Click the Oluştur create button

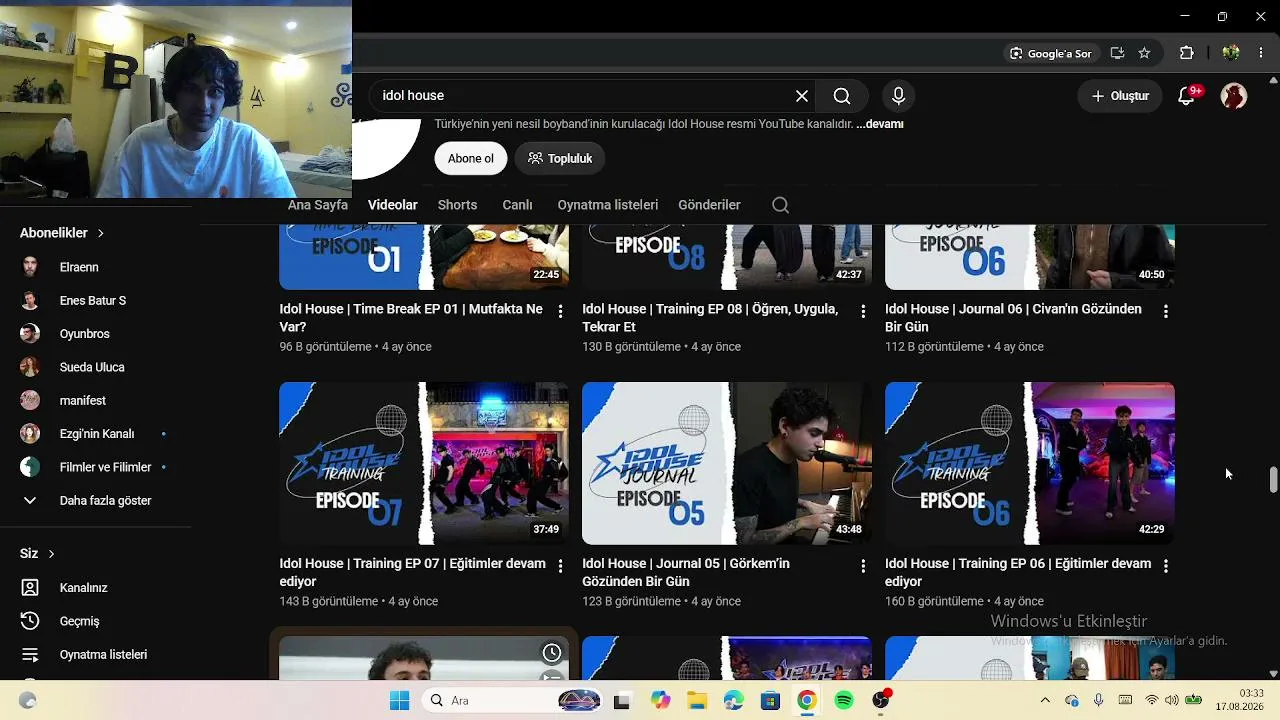pyautogui.click(x=1120, y=96)
